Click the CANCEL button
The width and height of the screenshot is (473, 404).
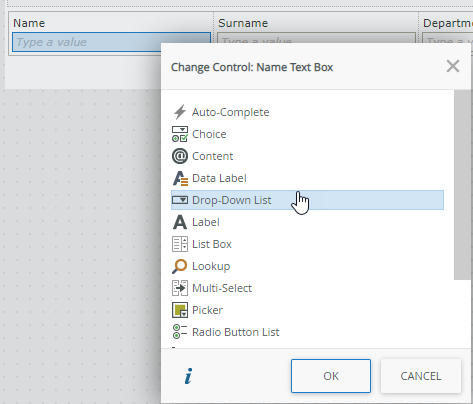[421, 376]
